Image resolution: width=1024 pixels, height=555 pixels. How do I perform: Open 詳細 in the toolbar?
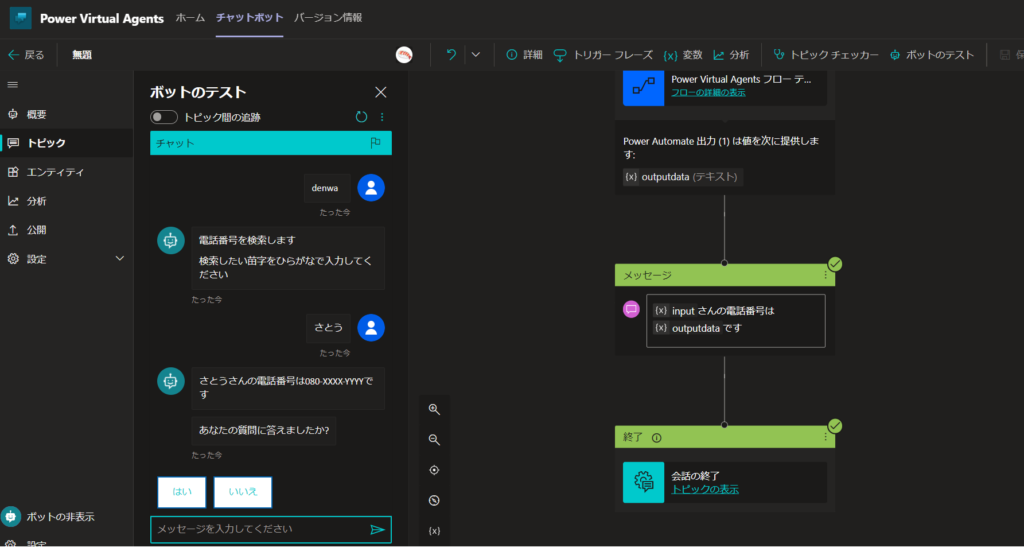(524, 55)
